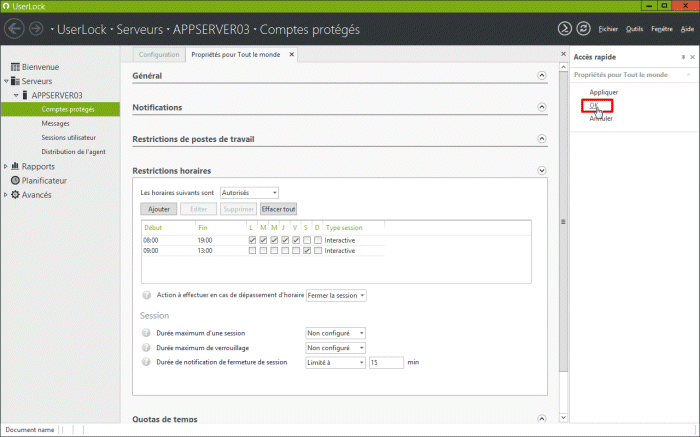The height and width of the screenshot is (437, 700).
Task: Close the document area with top-right X
Action: coord(563,54)
